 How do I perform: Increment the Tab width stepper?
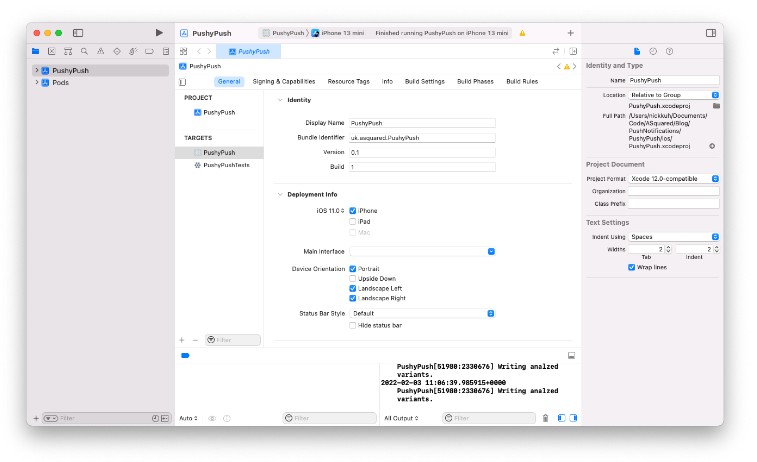coord(669,247)
